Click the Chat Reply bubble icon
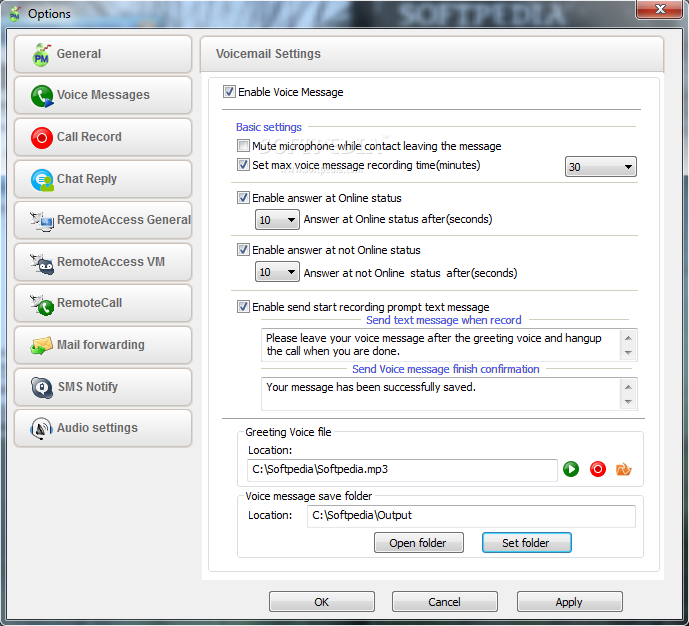Viewport: 689px width, 626px height. point(42,180)
